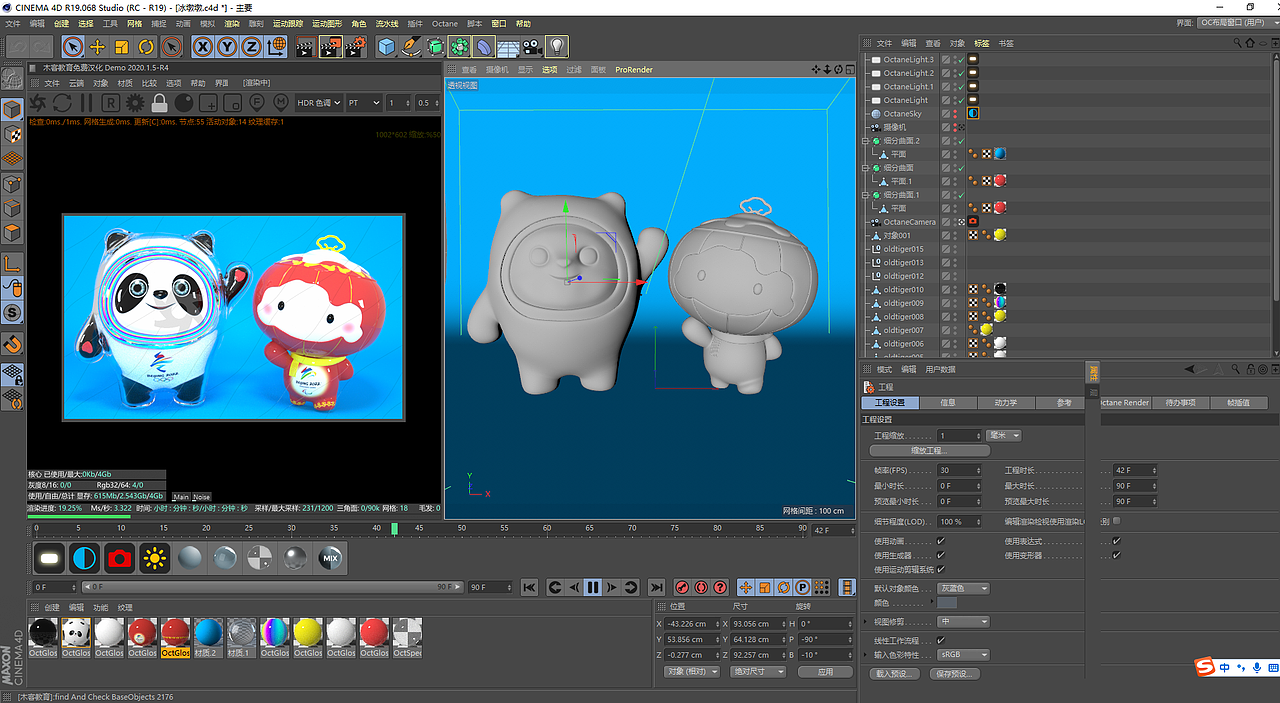Viewport: 1280px width, 703px height.
Task: Add camera object from toolbar
Action: click(x=532, y=46)
